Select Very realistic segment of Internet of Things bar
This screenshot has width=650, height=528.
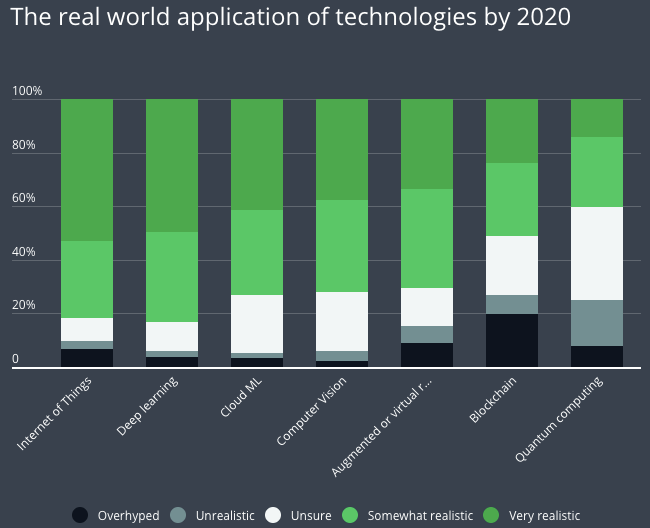[87, 170]
